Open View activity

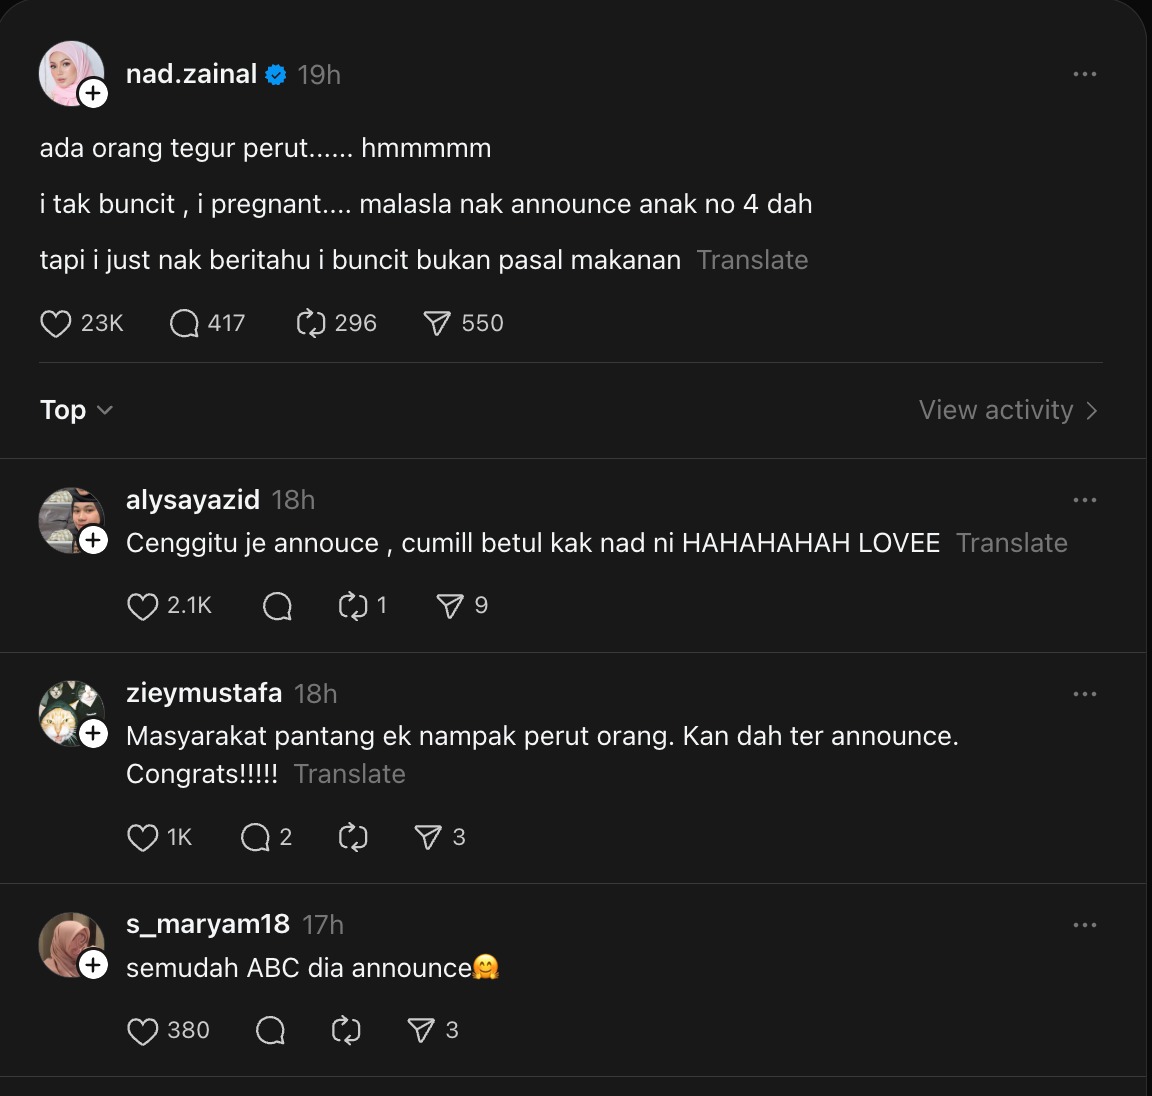1008,410
